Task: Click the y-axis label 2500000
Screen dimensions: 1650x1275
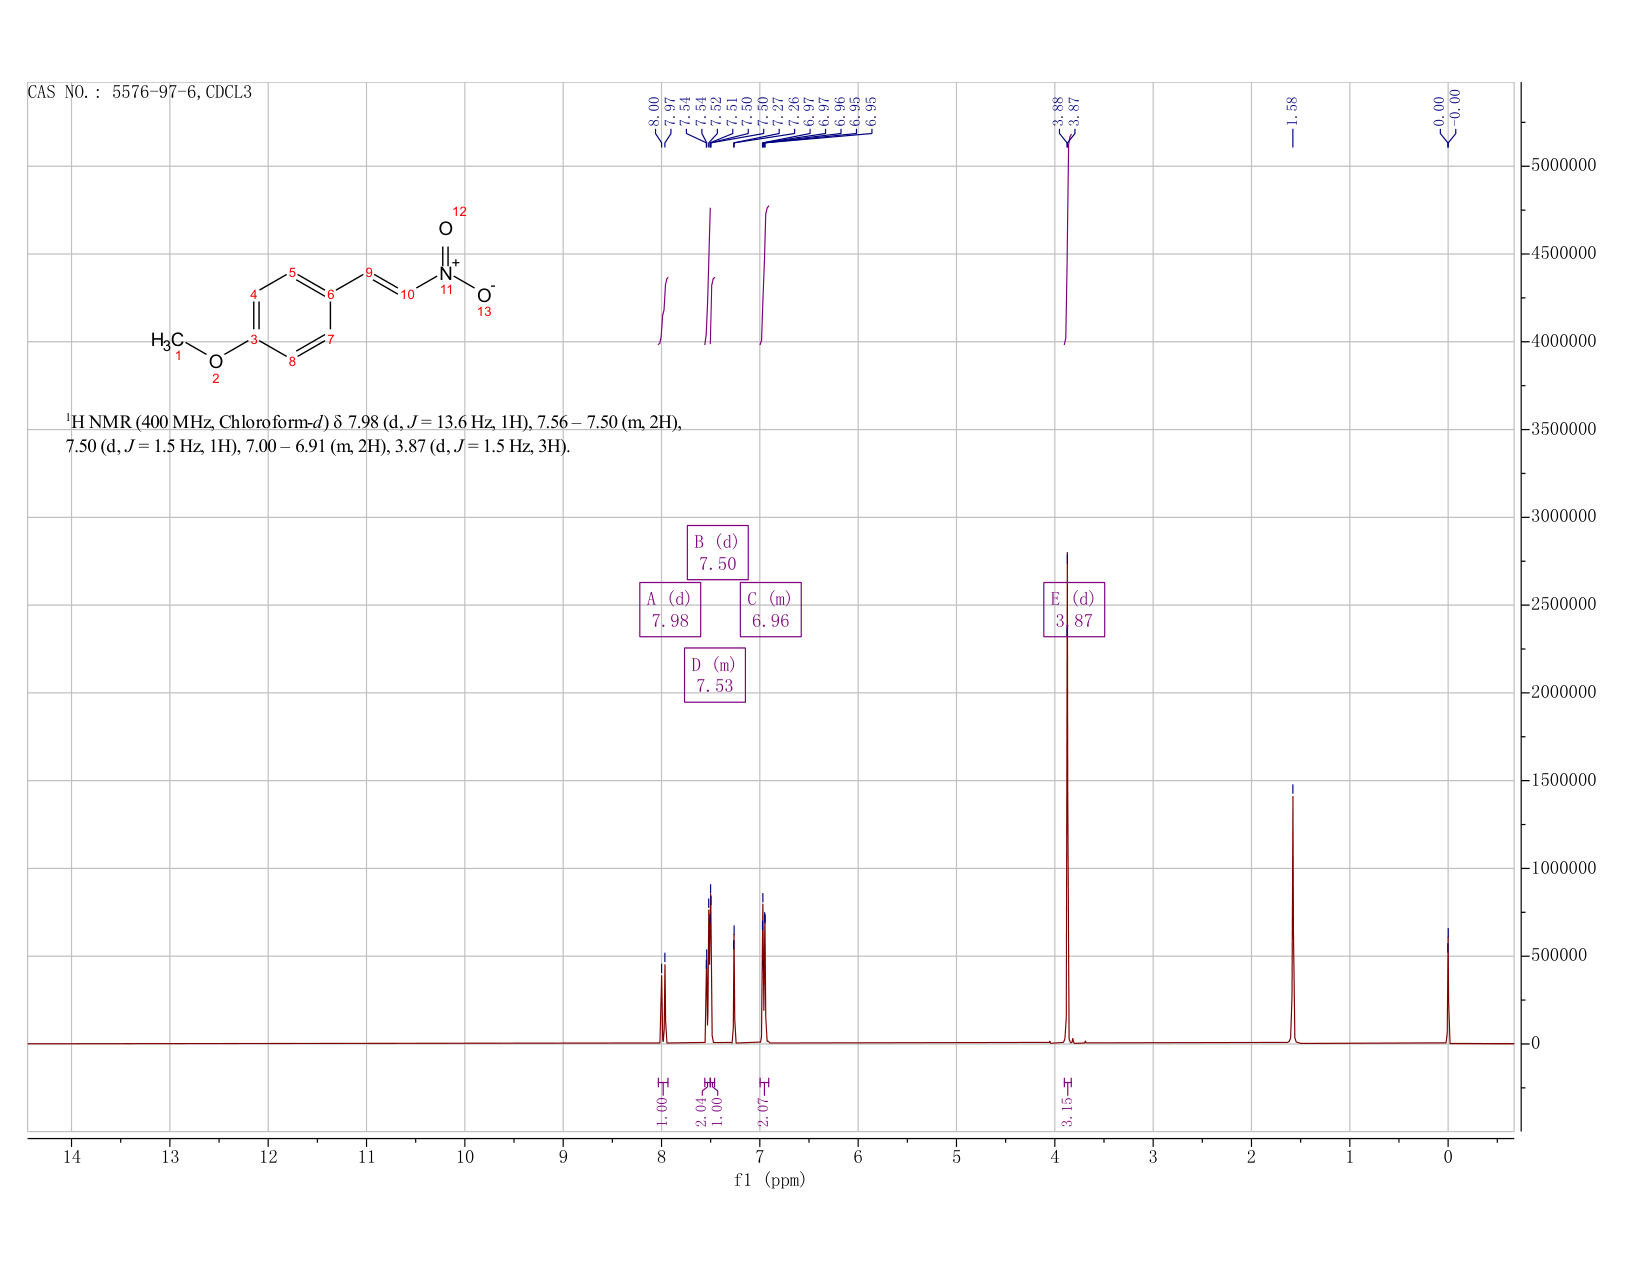Action: 1563,604
